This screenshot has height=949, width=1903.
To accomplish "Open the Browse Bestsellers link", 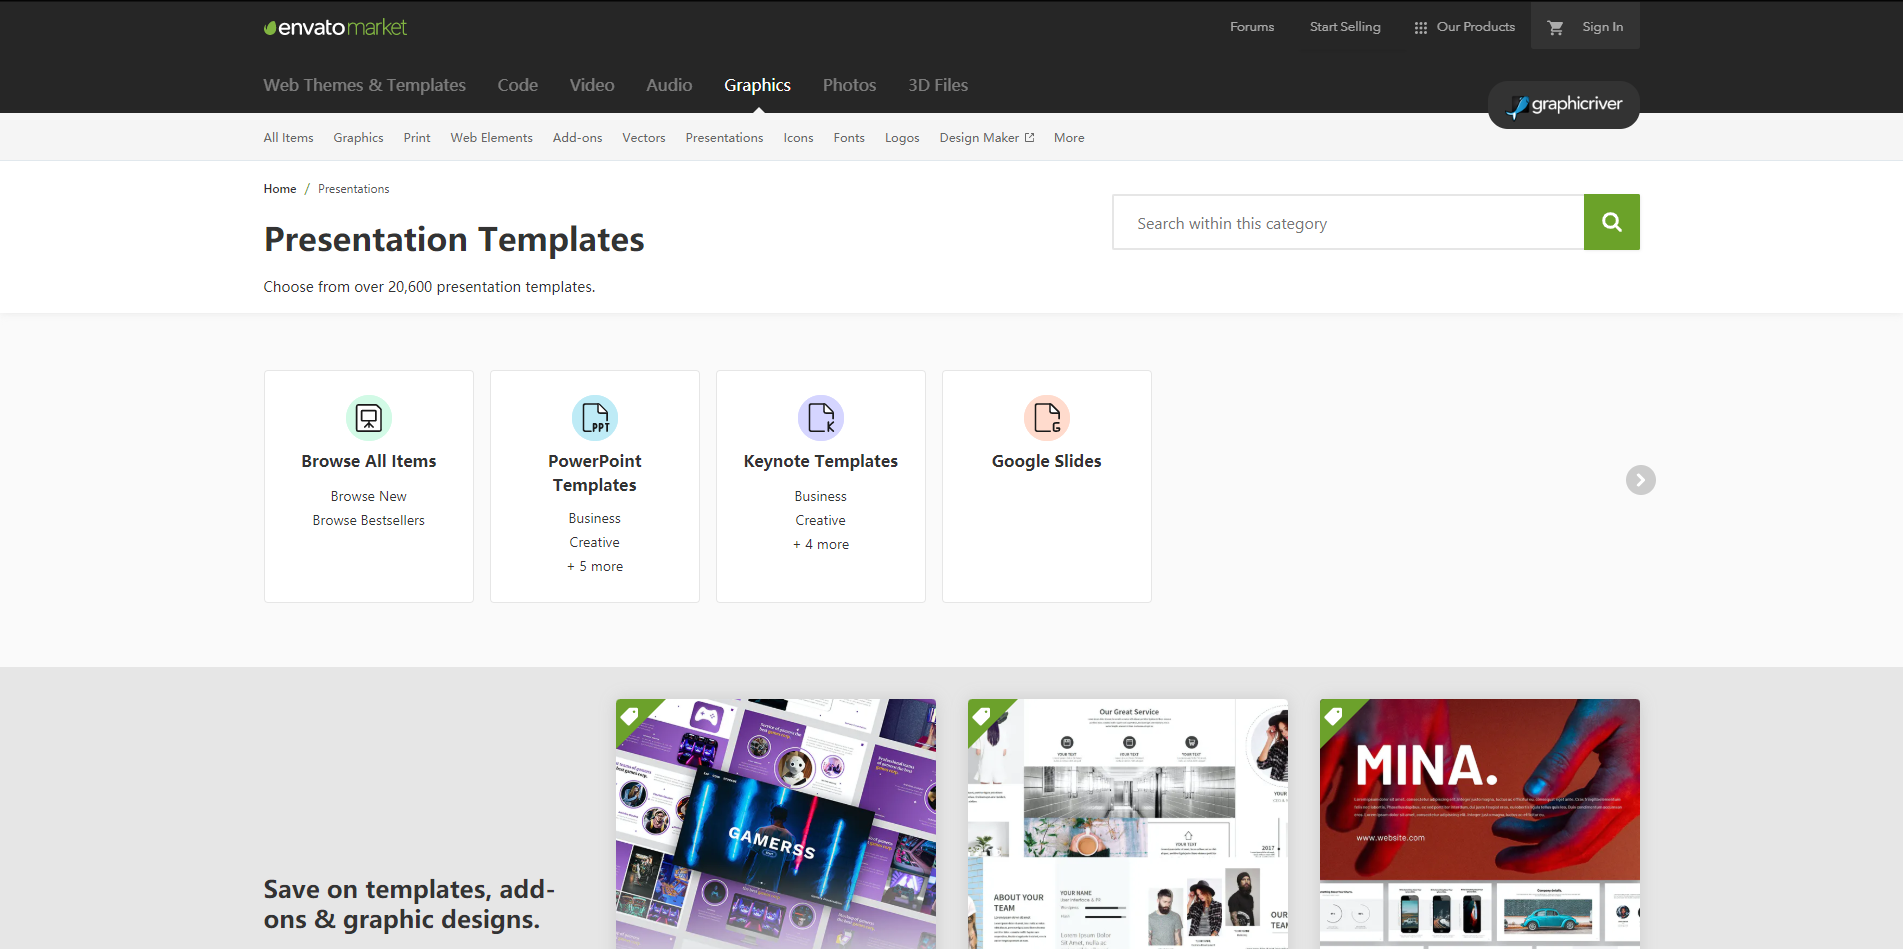I will (x=368, y=520).
